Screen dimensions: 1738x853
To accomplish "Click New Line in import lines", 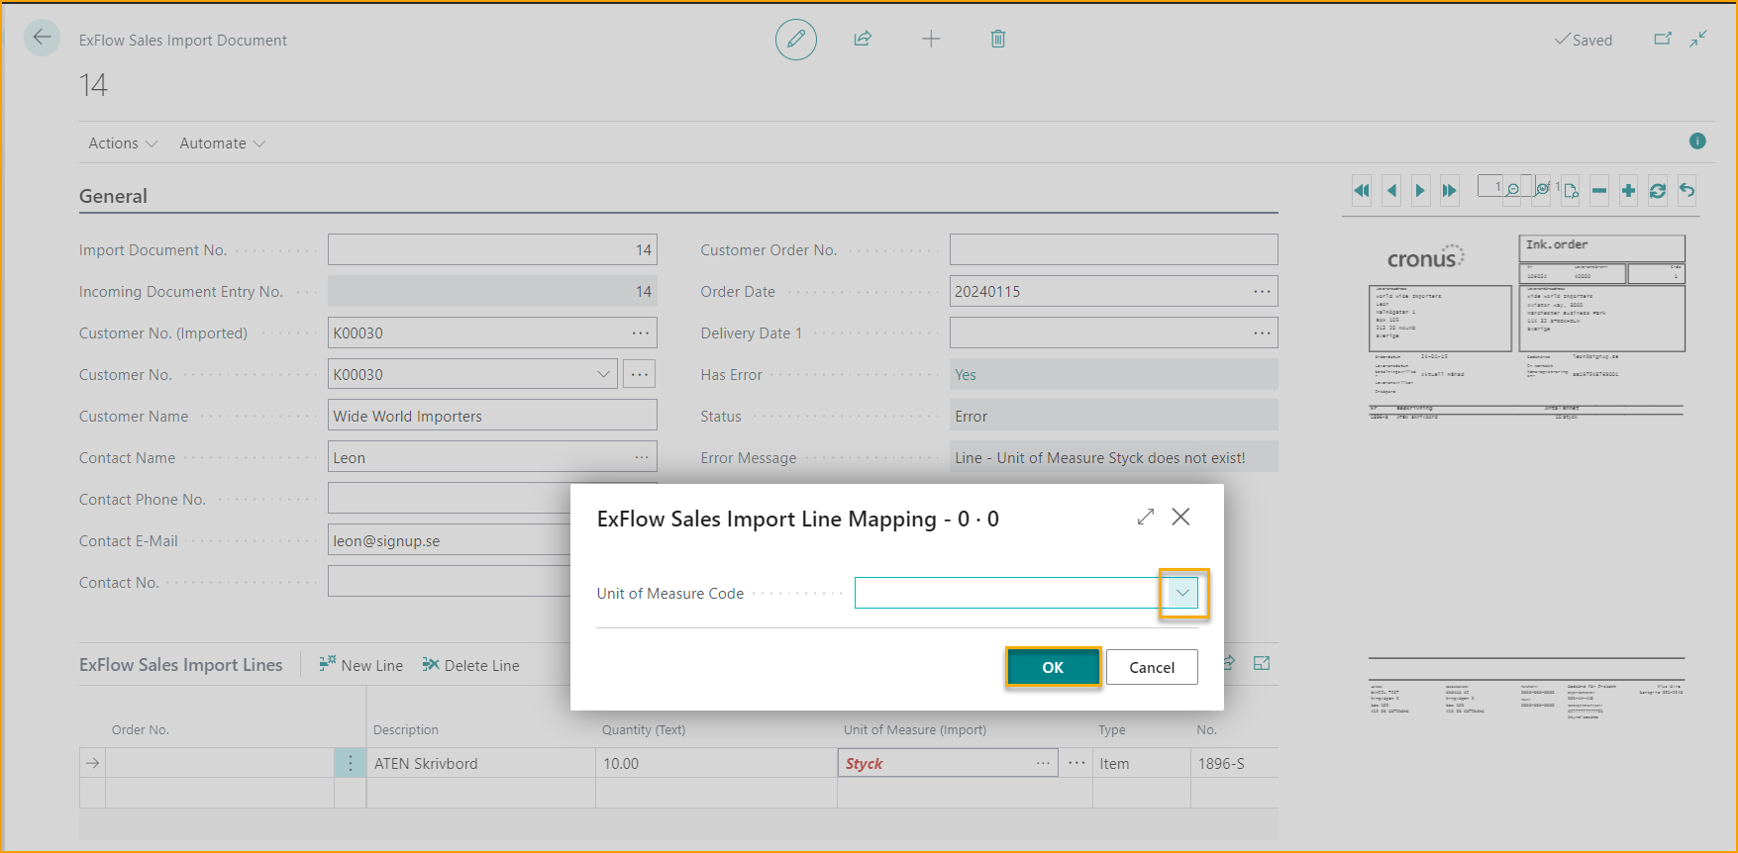I will click(x=361, y=665).
